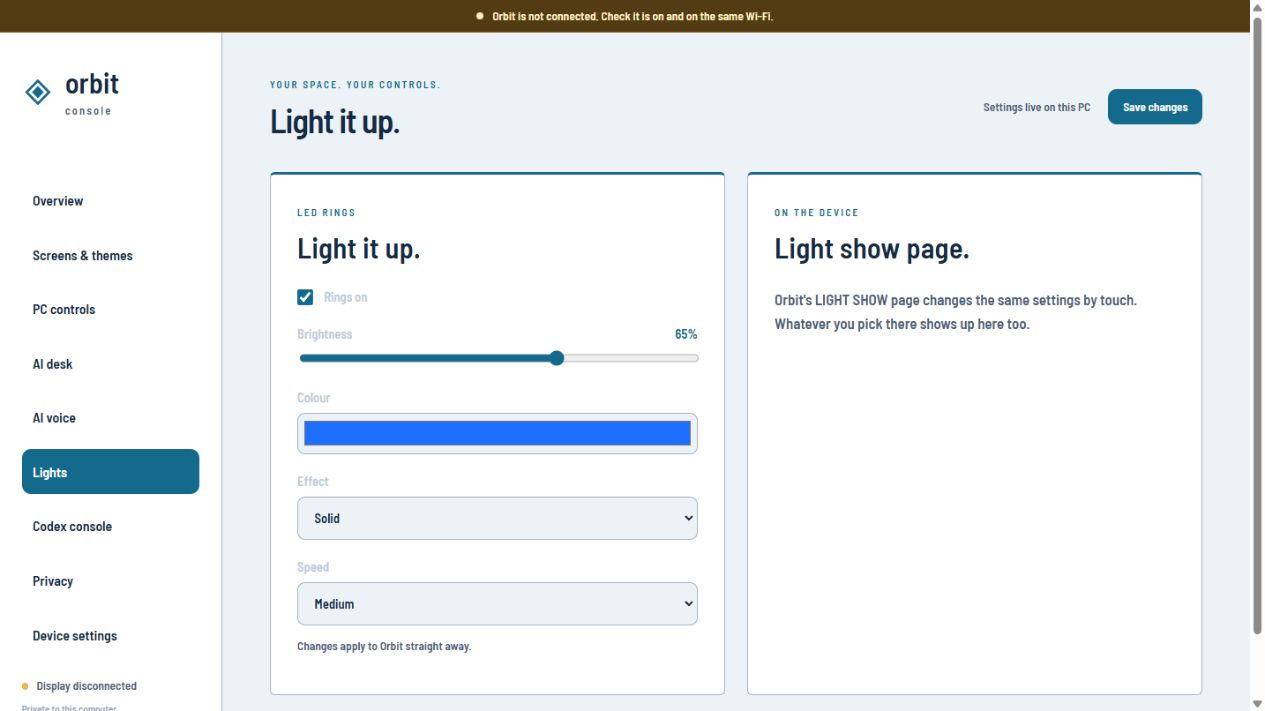1265x711 pixels.
Task: Click the "ON THE DEVICE" card label
Action: (x=817, y=213)
